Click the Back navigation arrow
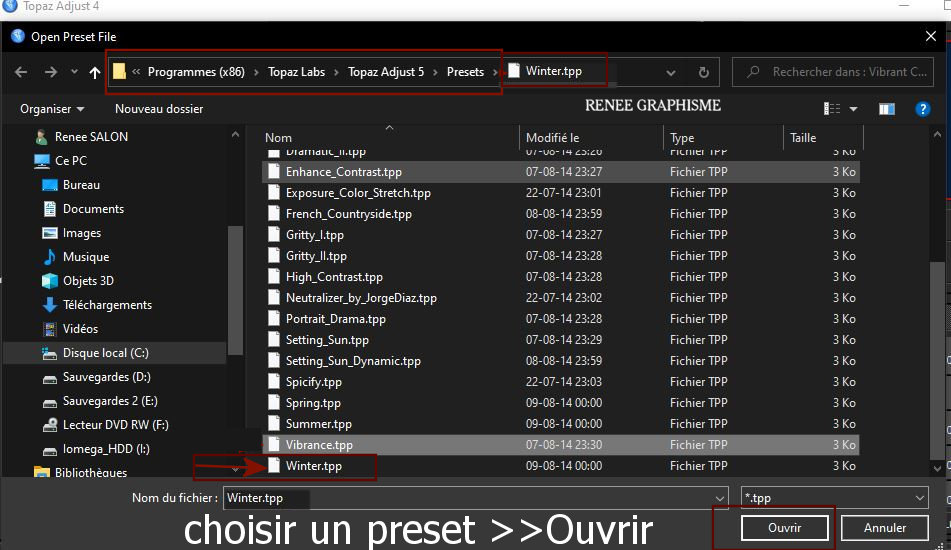 [x=21, y=72]
